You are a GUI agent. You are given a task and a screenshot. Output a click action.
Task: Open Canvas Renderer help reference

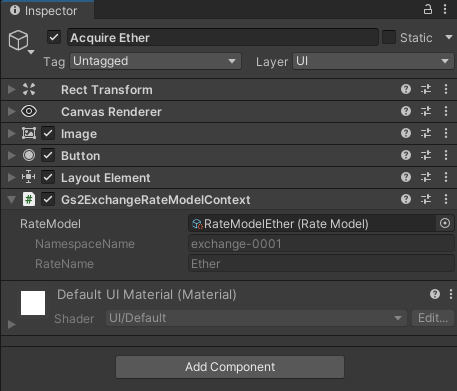point(406,111)
